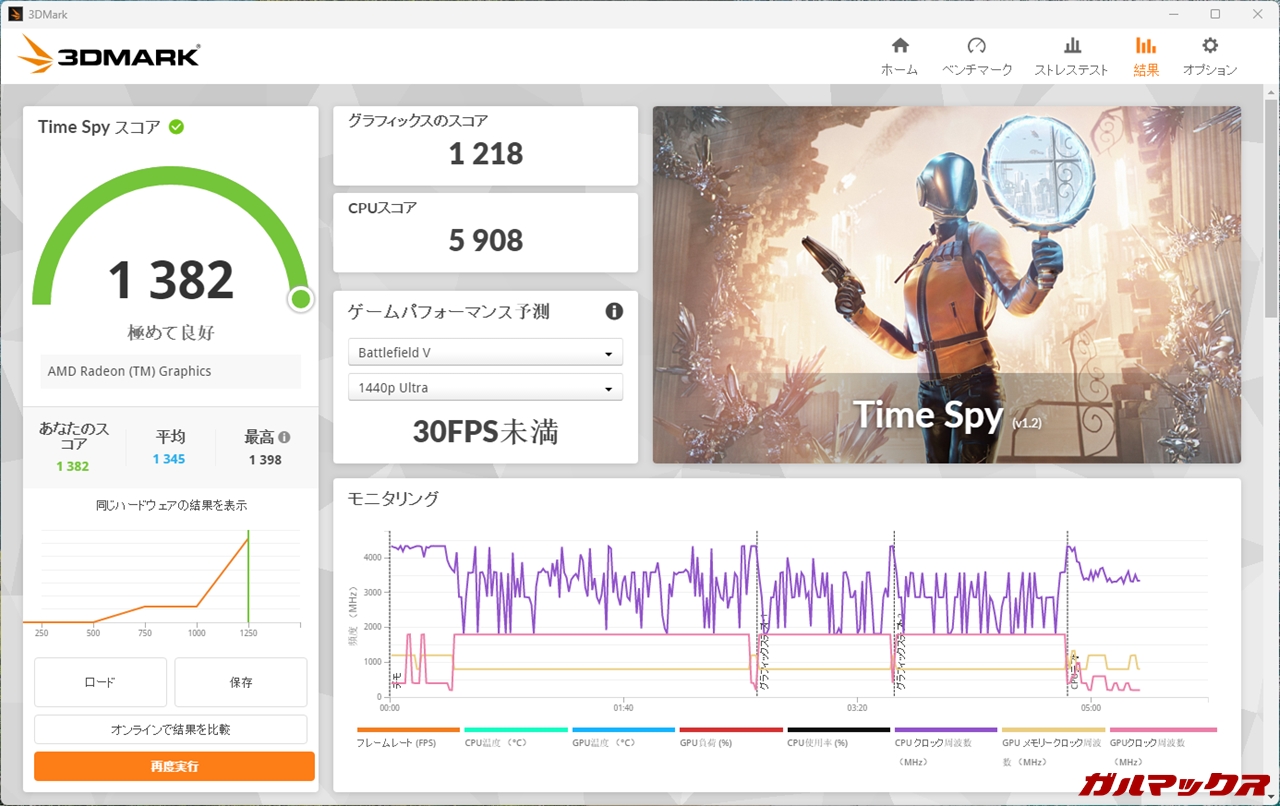1280x806 pixels.
Task: Toggle フレームレート (FPS) legend entry
Action: [408, 738]
